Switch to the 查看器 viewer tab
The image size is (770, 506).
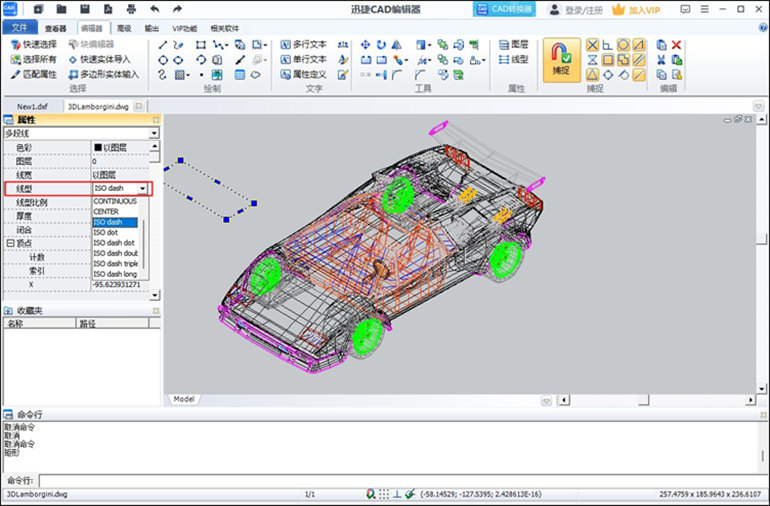pos(55,28)
